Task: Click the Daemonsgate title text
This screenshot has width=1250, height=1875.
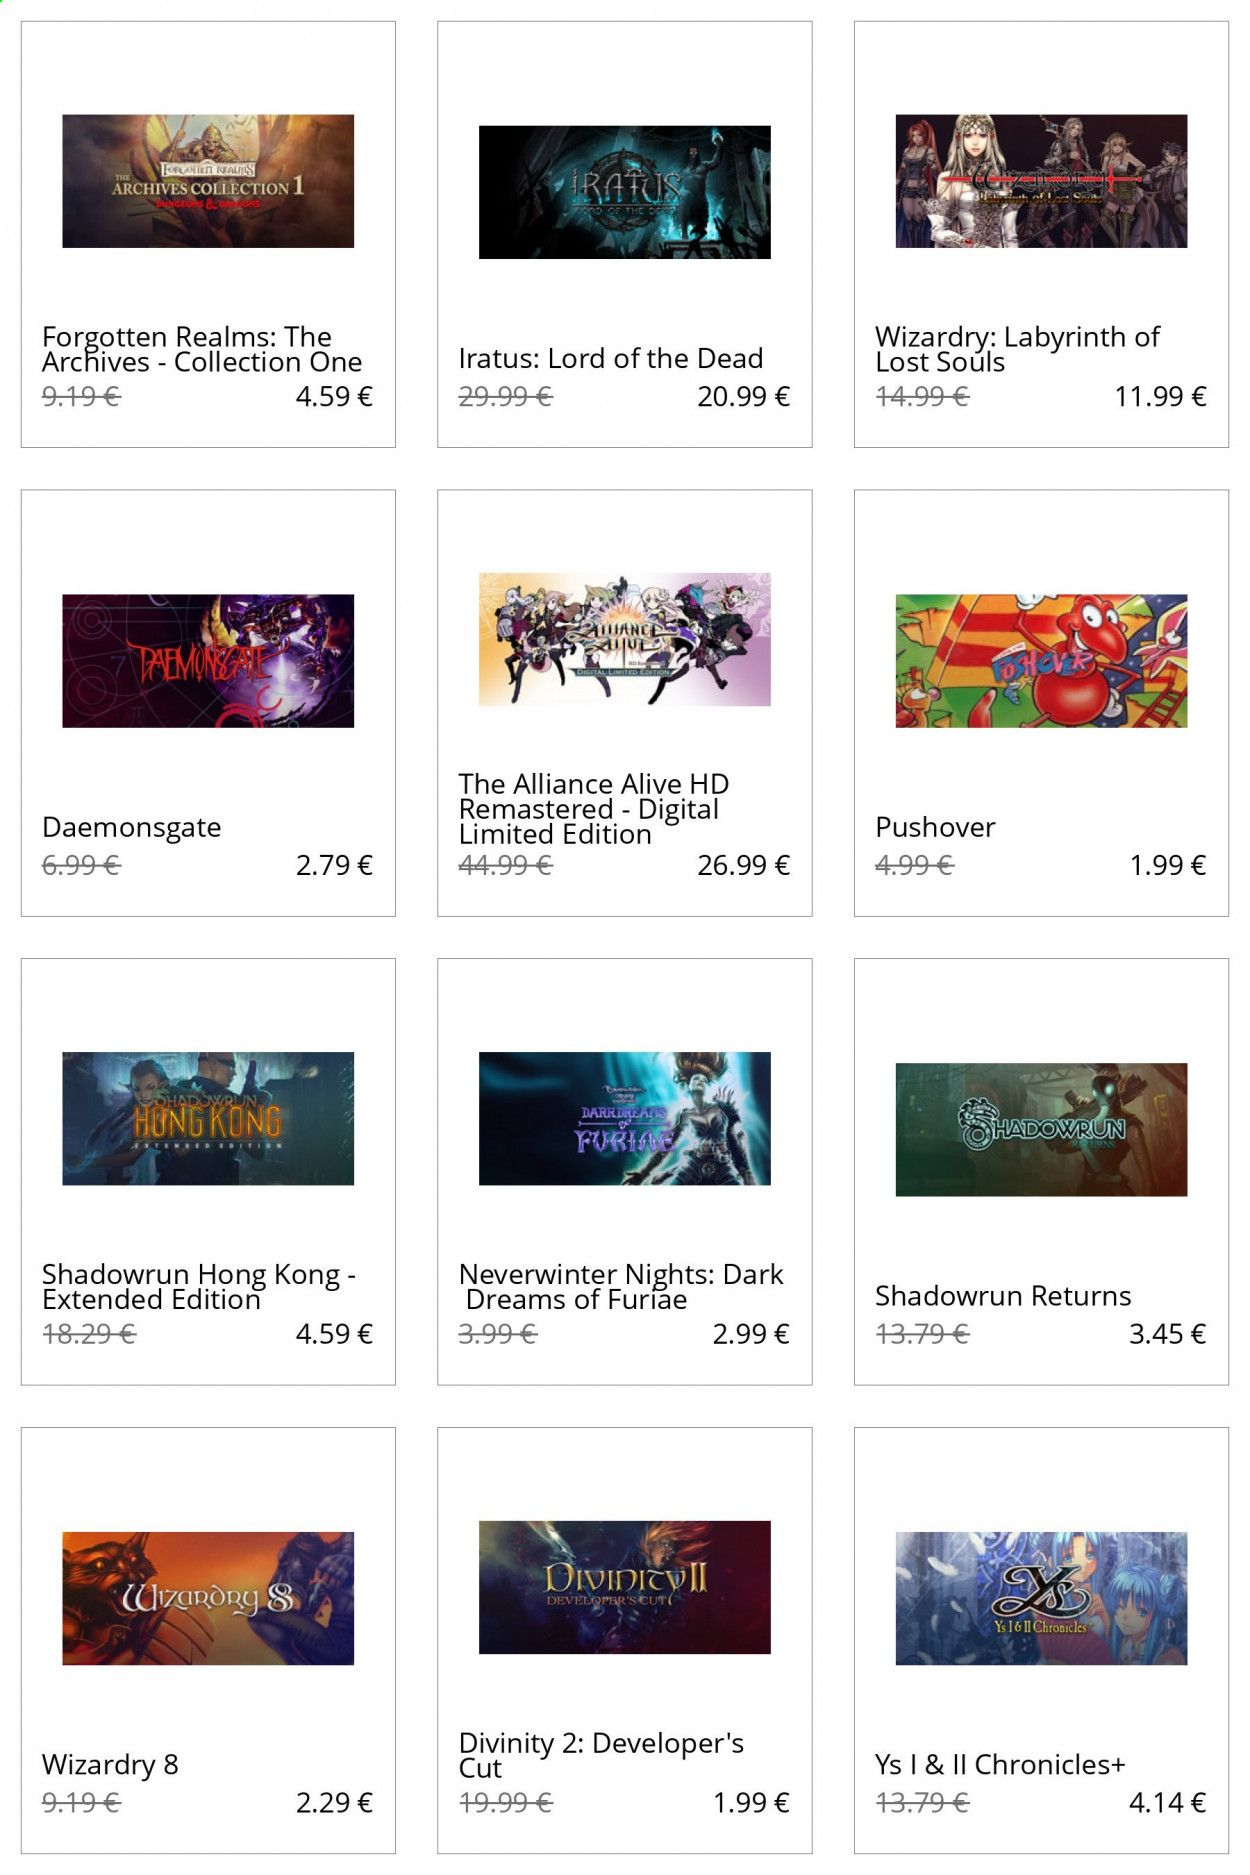Action: coord(131,828)
